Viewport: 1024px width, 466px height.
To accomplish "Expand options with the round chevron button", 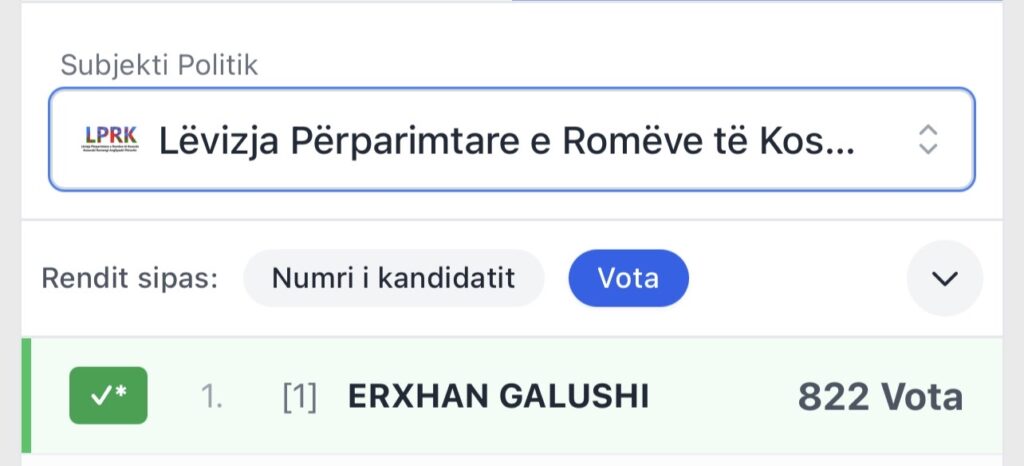I will point(944,278).
